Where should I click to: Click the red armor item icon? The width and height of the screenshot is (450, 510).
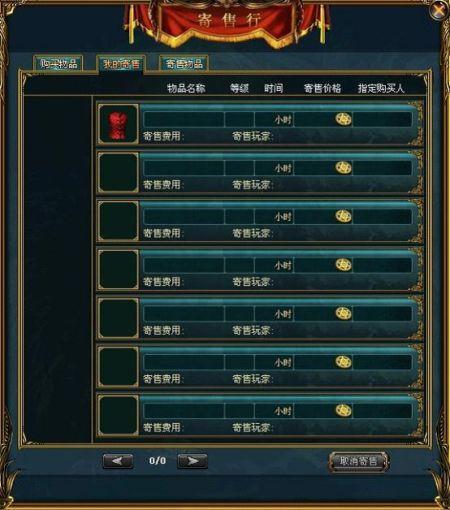118,125
